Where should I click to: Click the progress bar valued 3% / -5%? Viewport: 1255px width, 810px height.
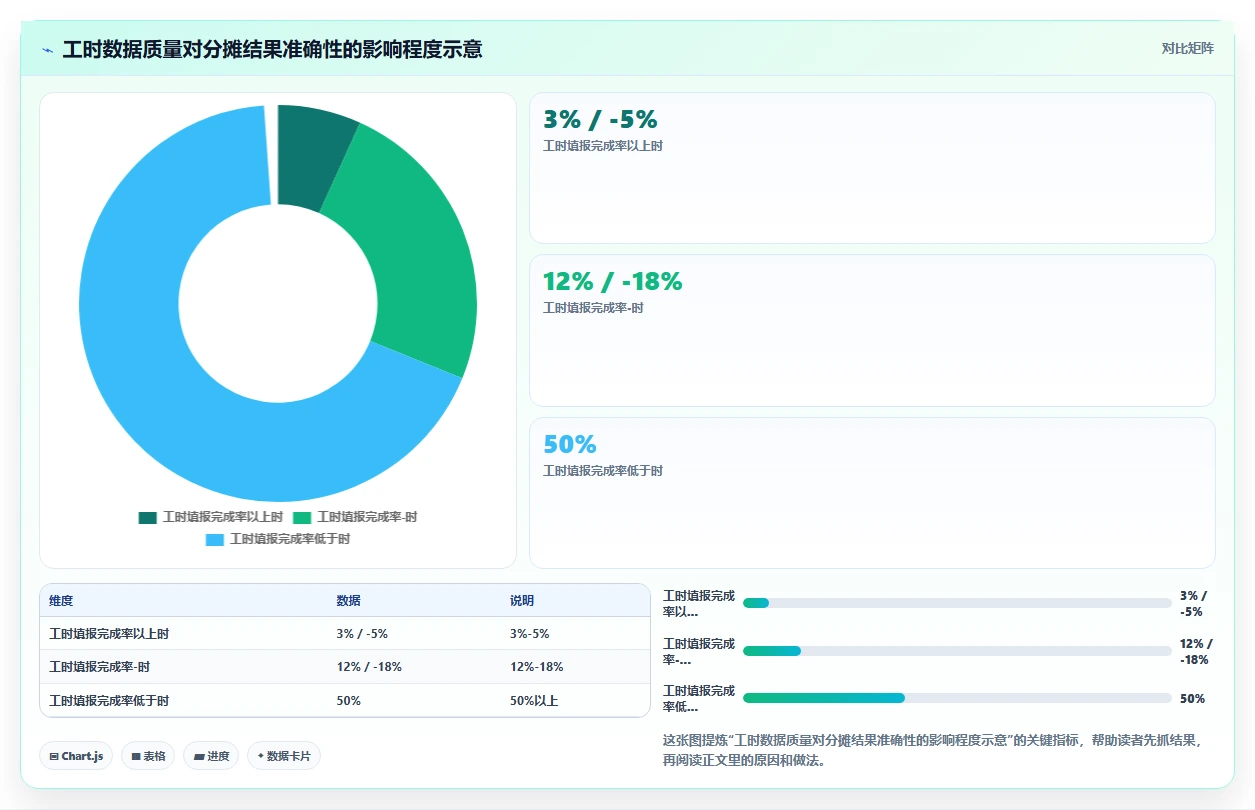click(x=957, y=603)
